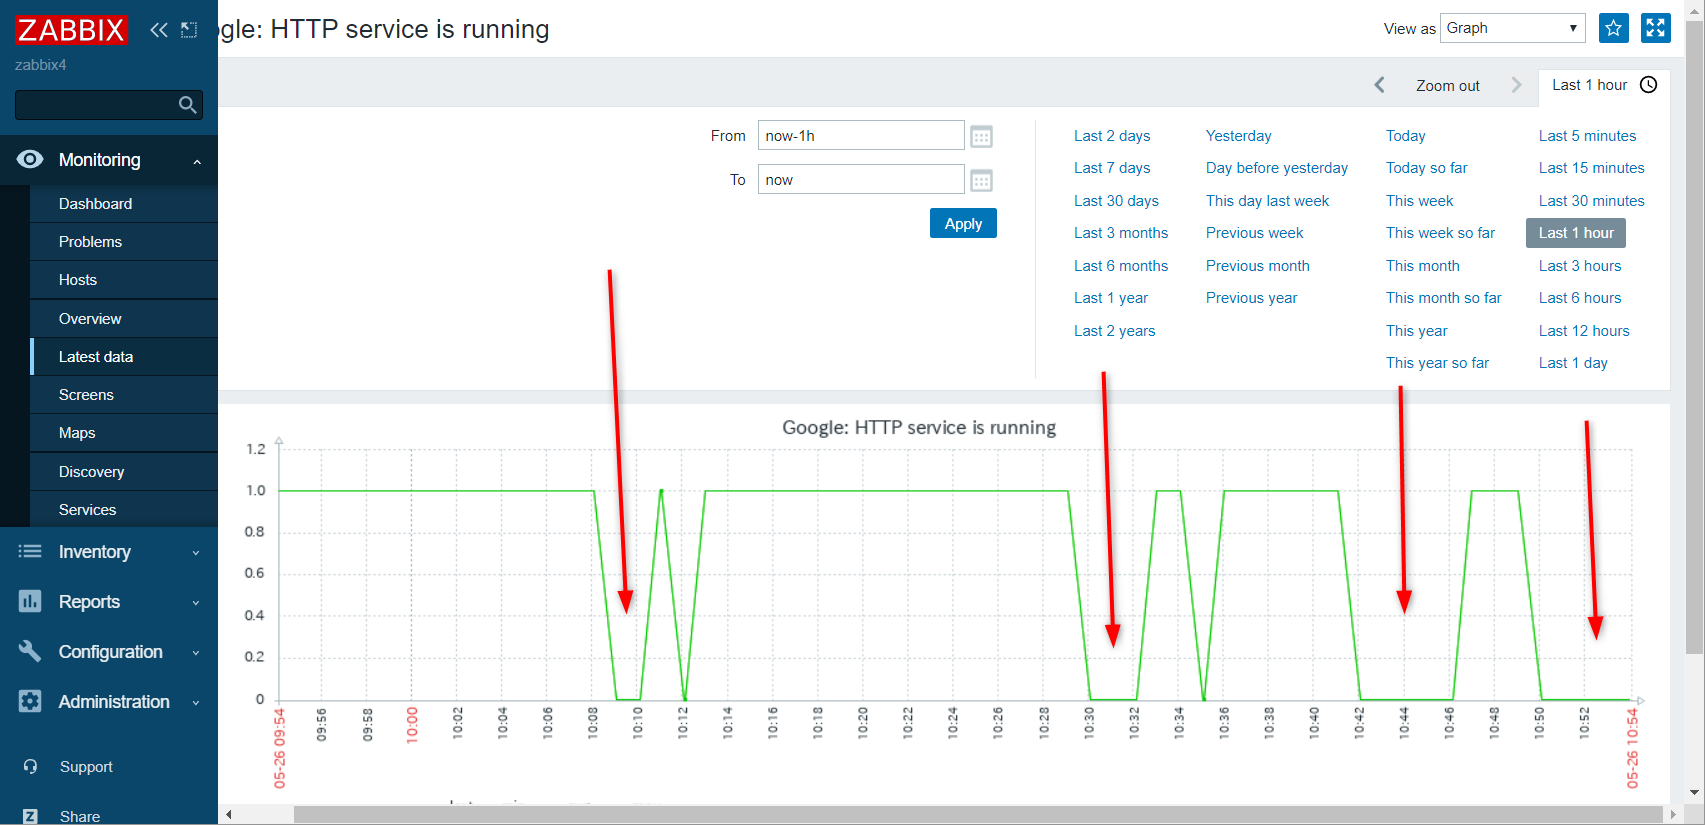Select Previous week range
The image size is (1705, 825).
(1255, 233)
